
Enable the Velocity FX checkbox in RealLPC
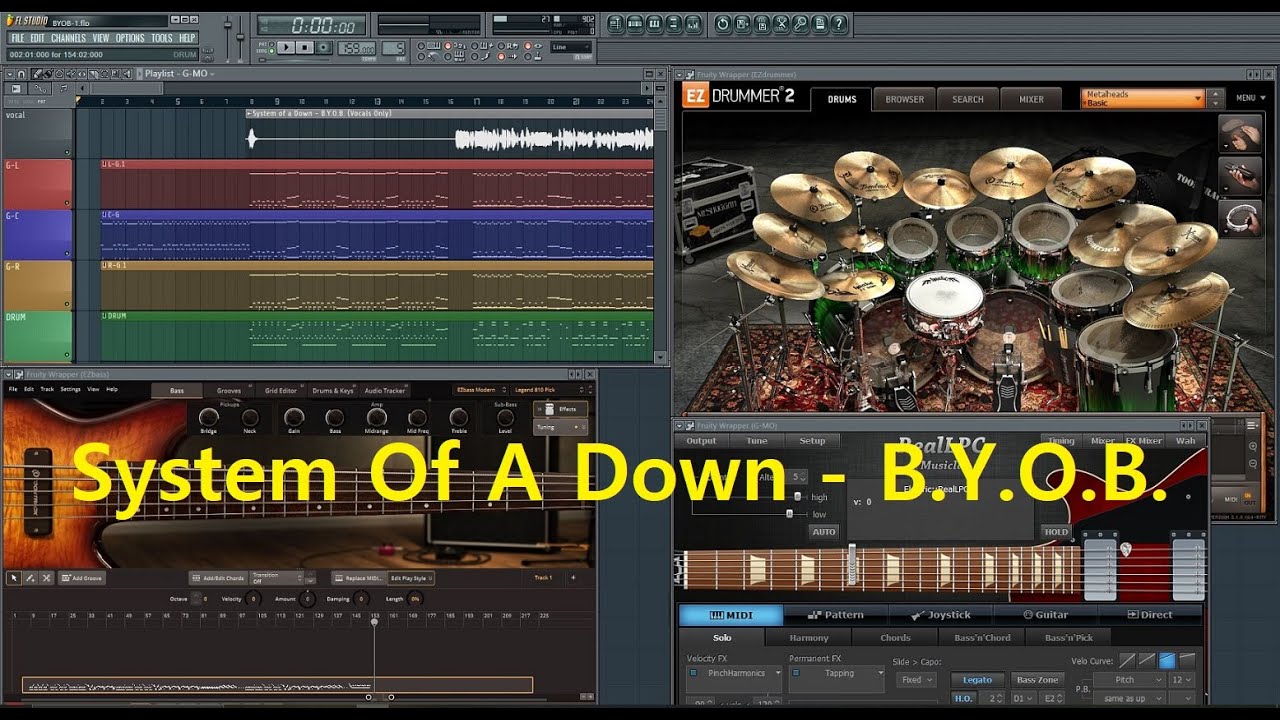693,672
